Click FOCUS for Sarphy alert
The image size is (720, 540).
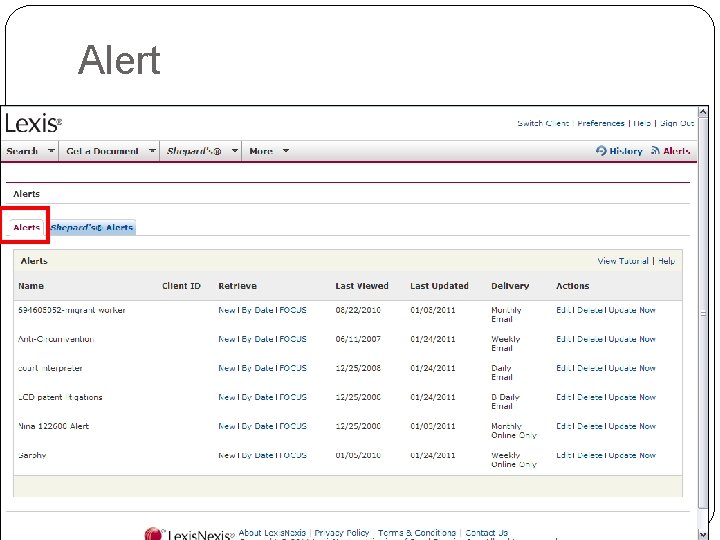(292, 455)
